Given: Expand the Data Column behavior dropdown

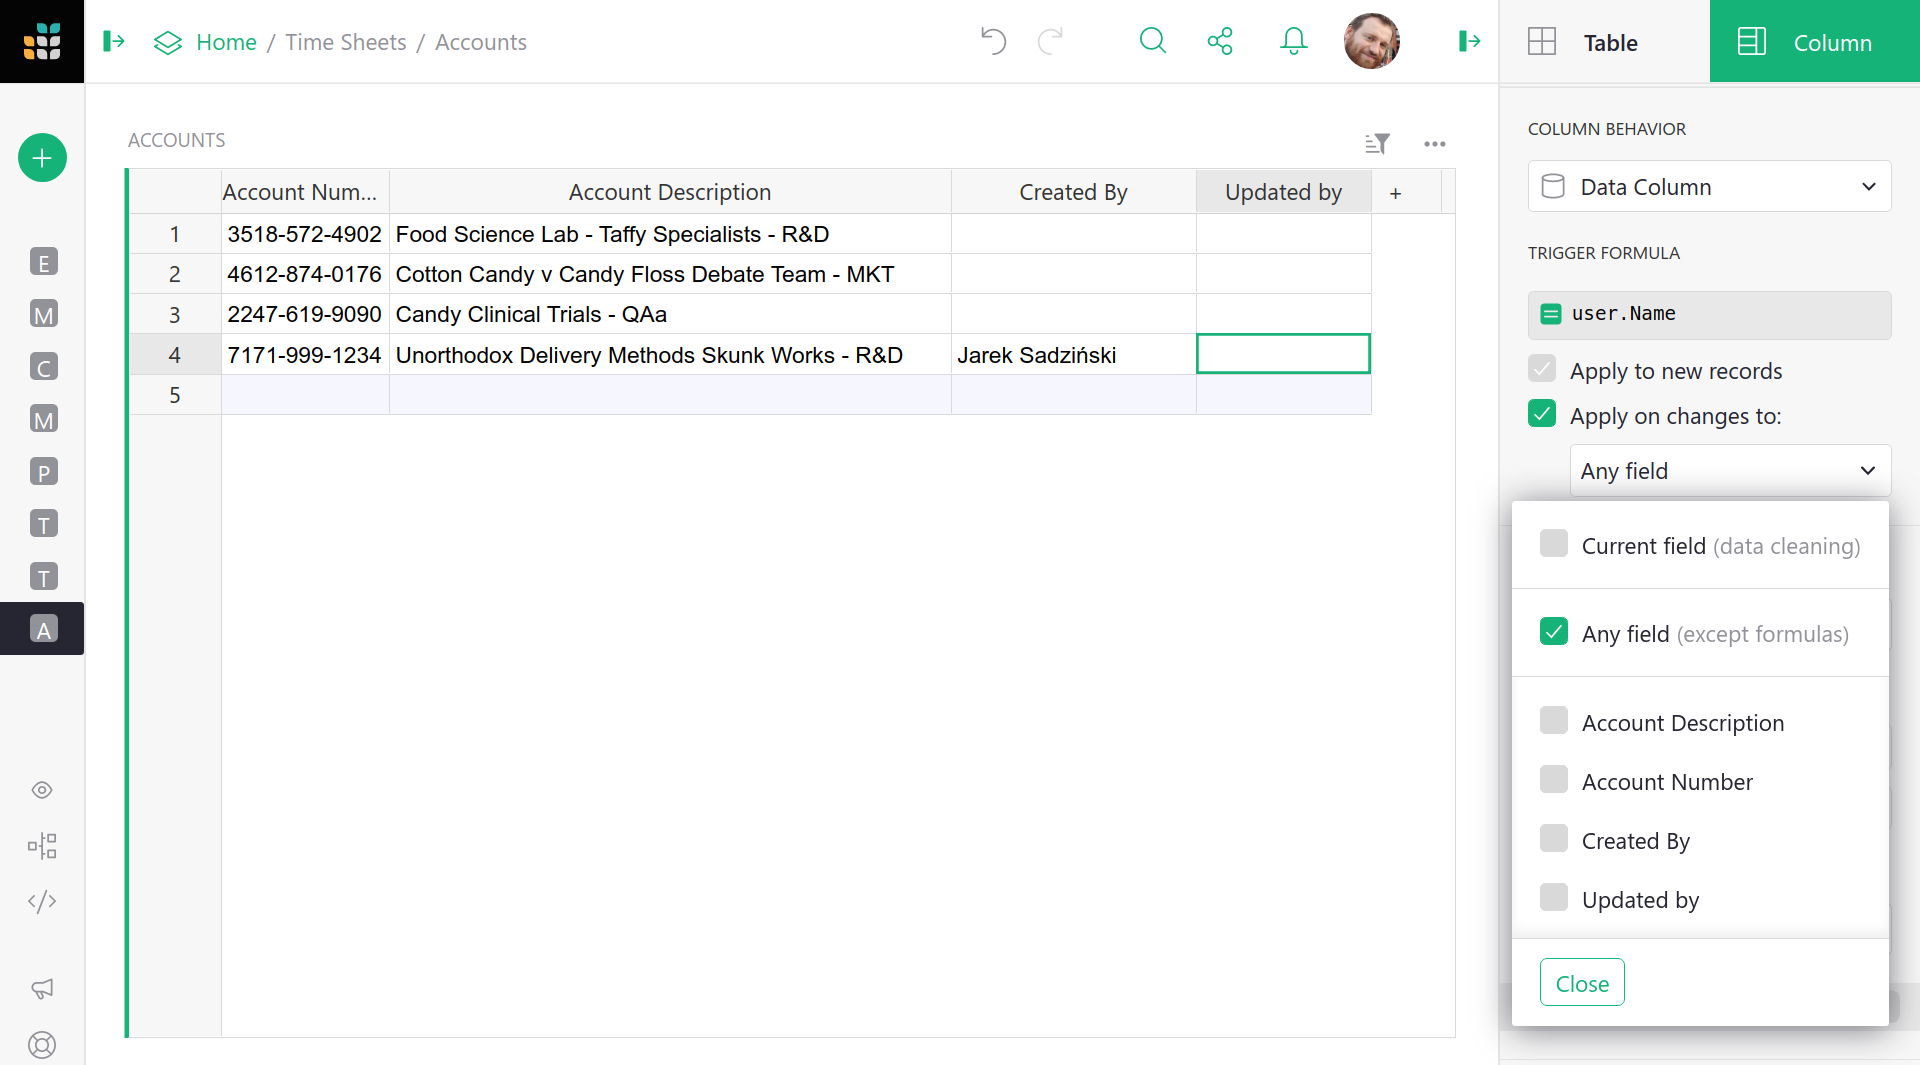Looking at the screenshot, I should pos(1709,187).
